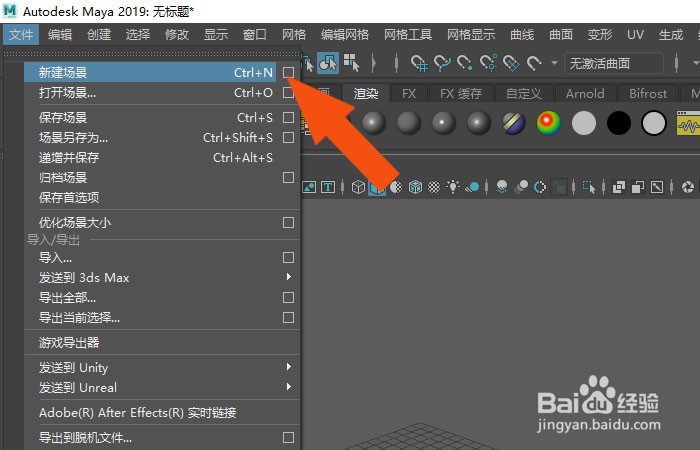Open option box for 新建场景

pos(288,72)
